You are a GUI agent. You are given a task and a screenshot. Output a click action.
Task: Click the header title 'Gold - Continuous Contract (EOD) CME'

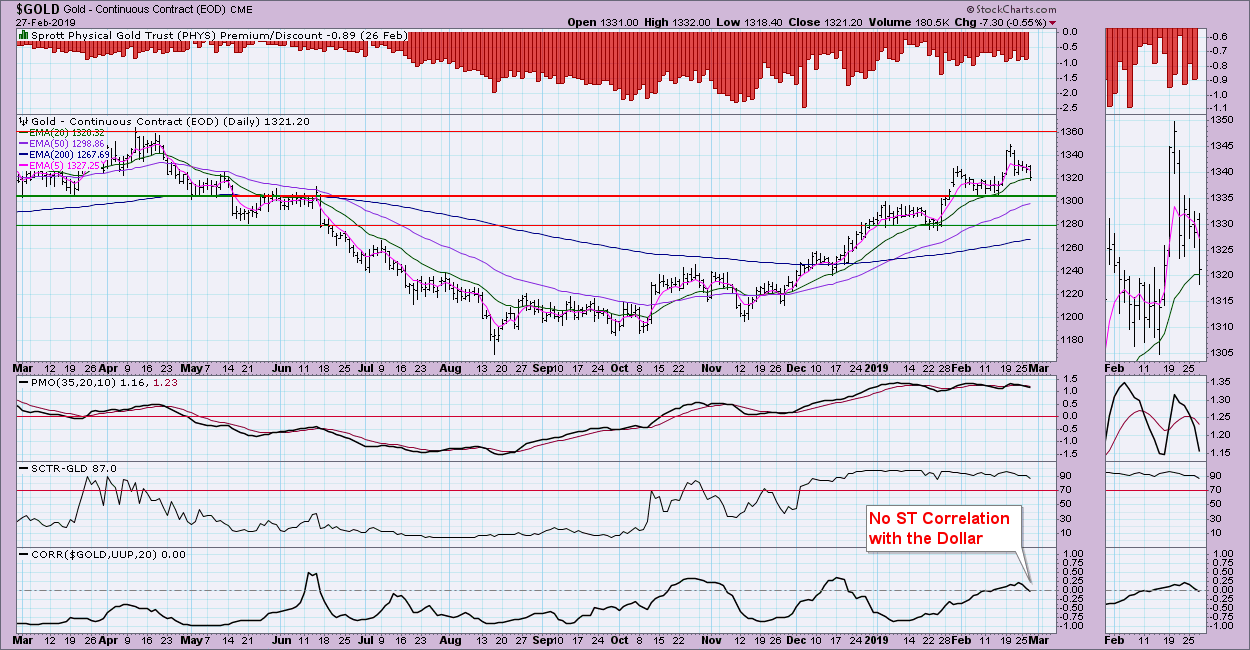pos(157,9)
